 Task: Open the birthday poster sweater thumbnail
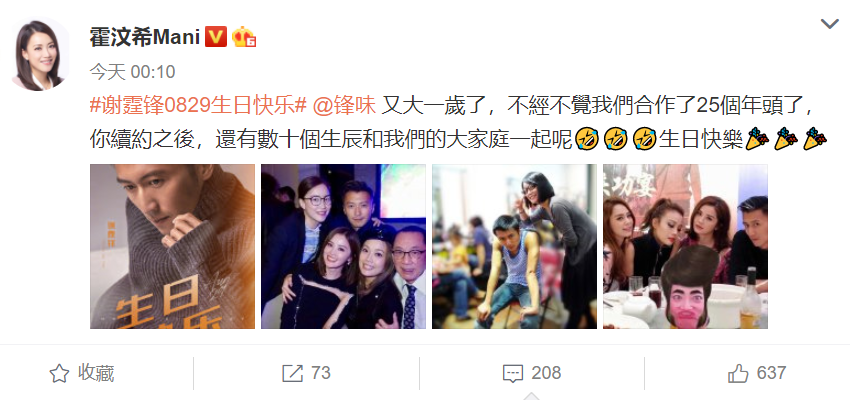[x=172, y=247]
